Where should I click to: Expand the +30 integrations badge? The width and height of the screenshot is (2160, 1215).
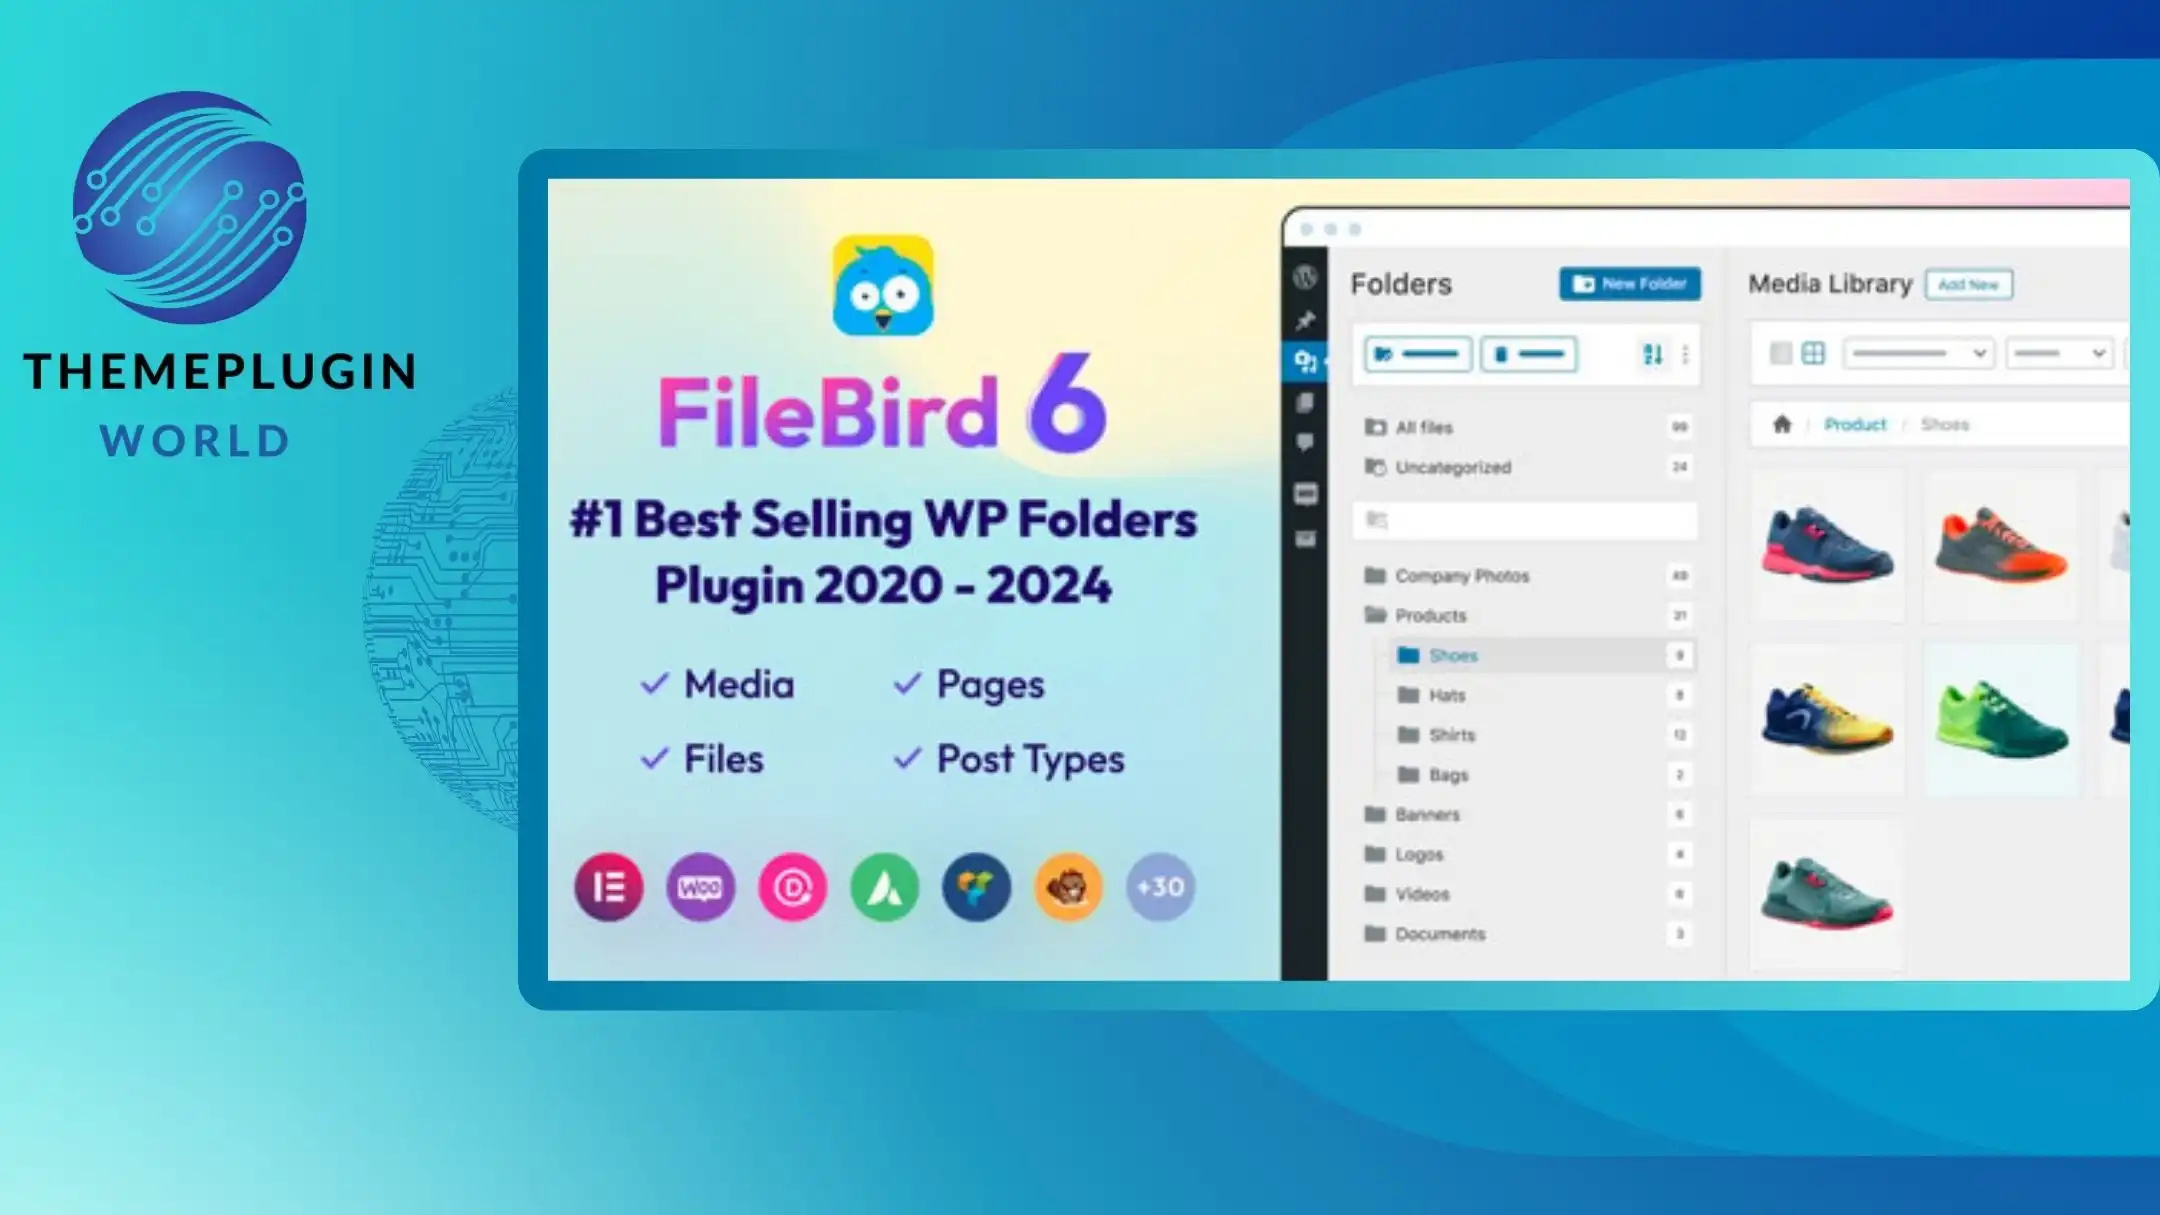point(1163,886)
